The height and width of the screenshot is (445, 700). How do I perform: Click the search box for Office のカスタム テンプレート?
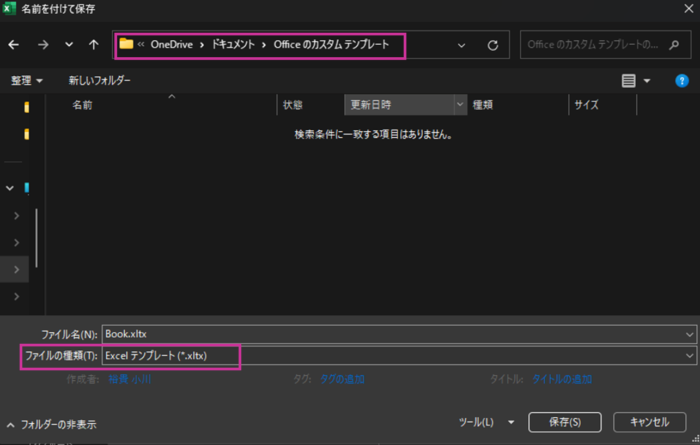pyautogui.click(x=598, y=45)
